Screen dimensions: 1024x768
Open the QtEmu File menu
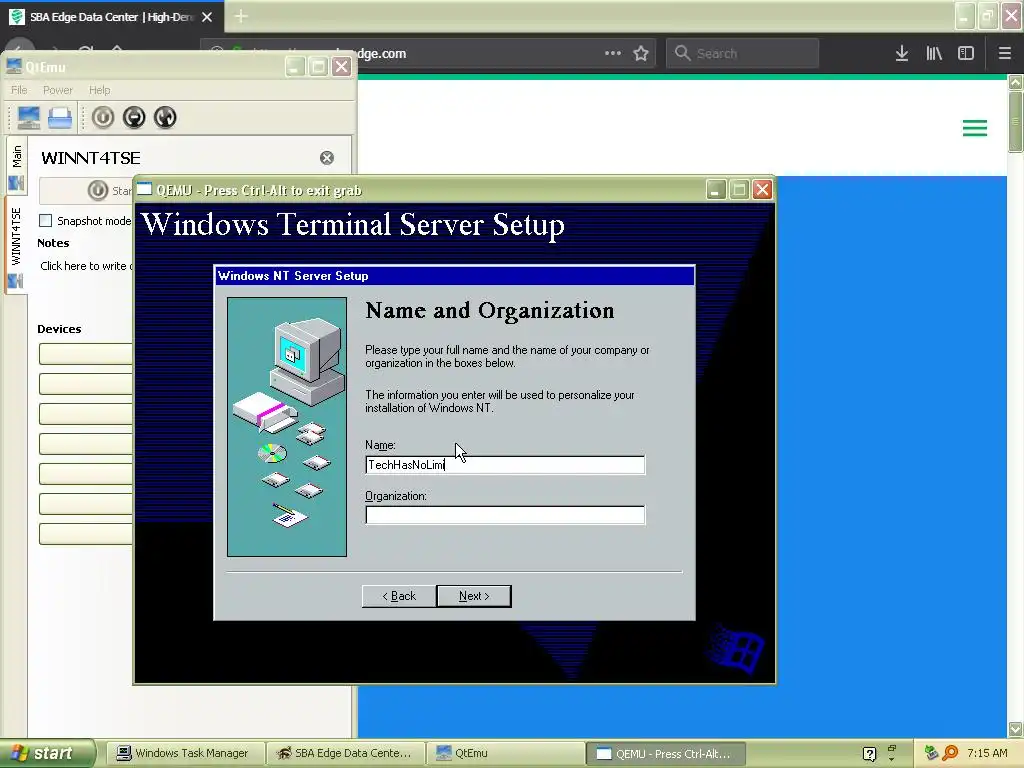point(19,90)
